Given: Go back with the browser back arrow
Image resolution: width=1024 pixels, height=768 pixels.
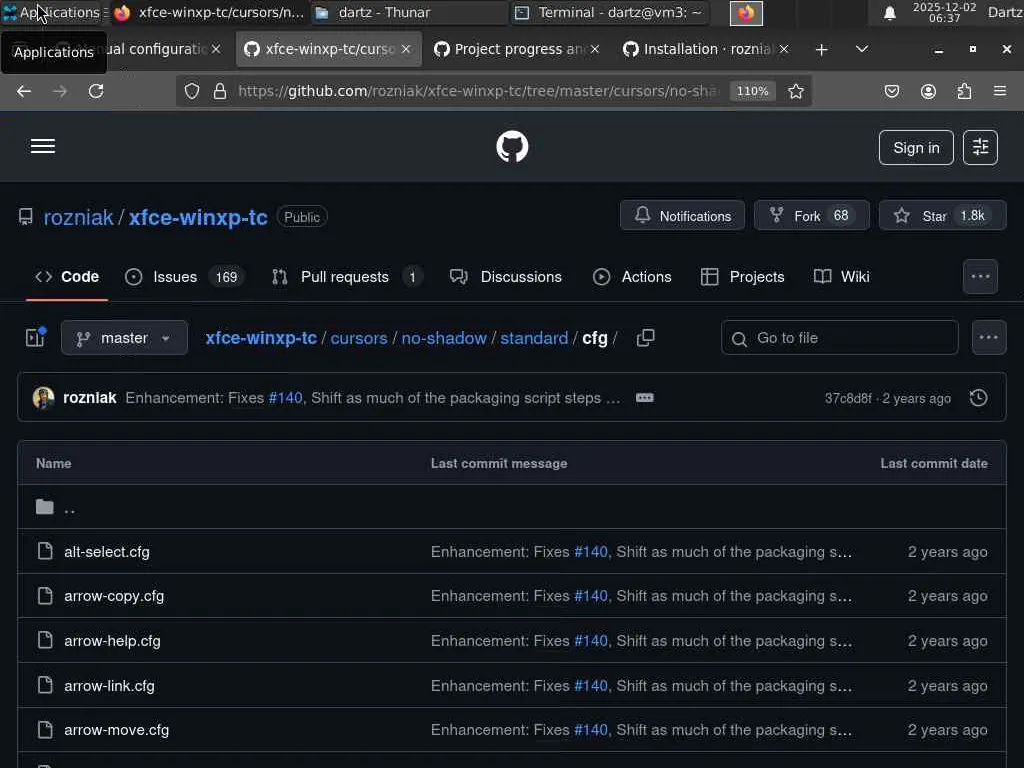Looking at the screenshot, I should click(24, 91).
